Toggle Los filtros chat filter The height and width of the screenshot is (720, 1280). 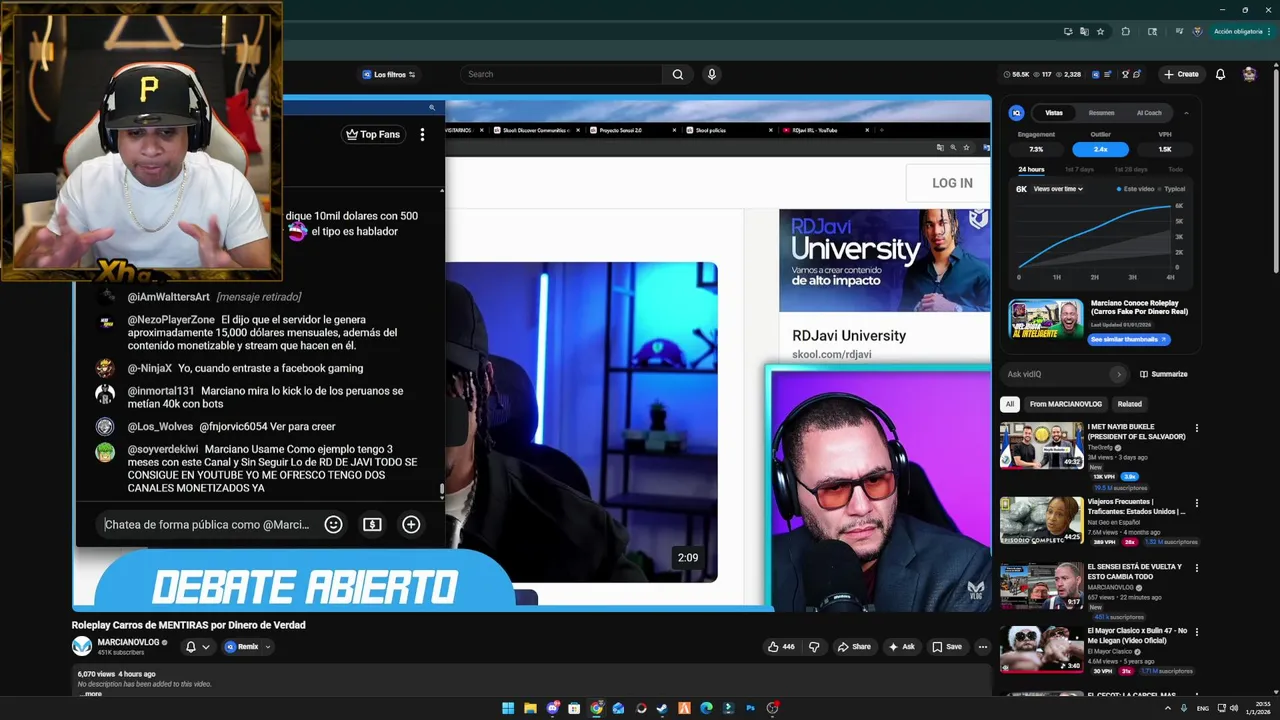click(388, 74)
